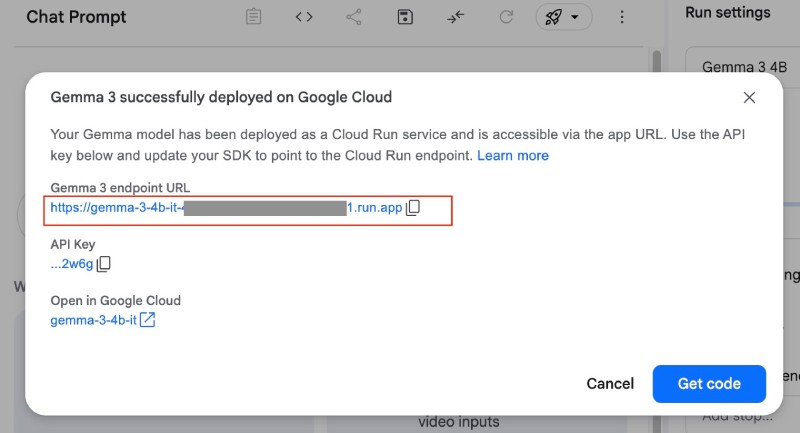Copy the API key to clipboard
The height and width of the screenshot is (433, 800).
click(104, 264)
